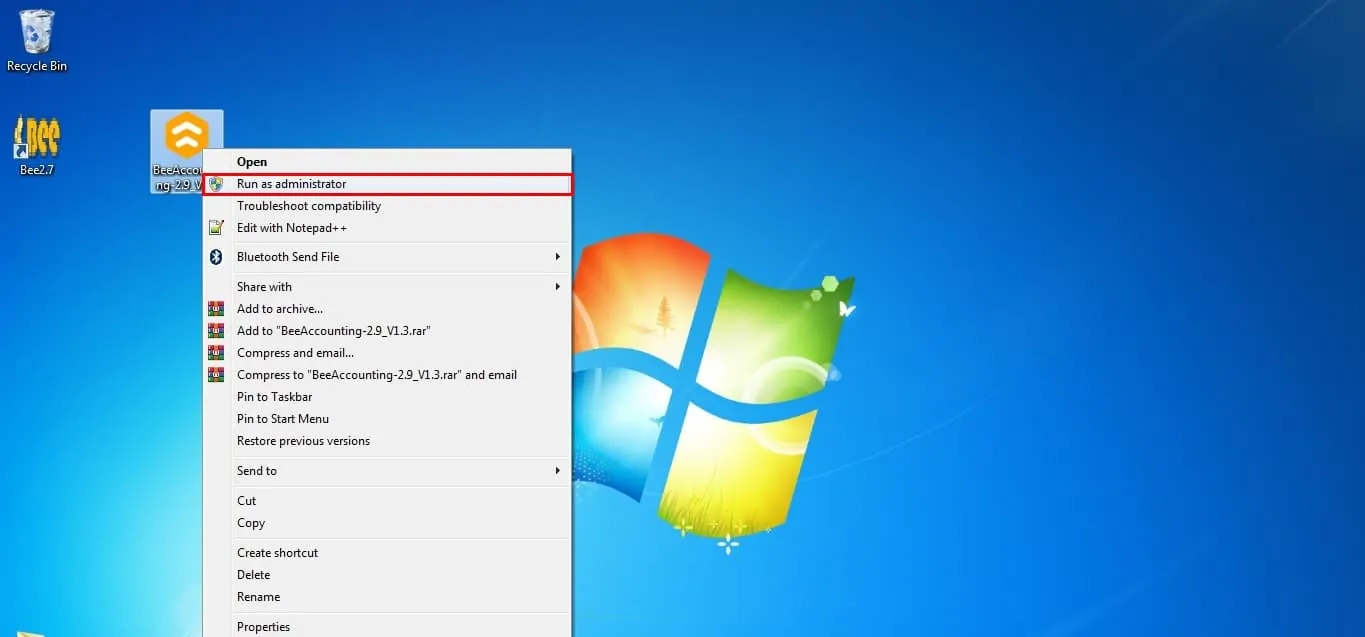1365x637 pixels.
Task: Select Compress to "BeeAccounting-2.9_V1.3.rar" and email
Action: coord(387,375)
